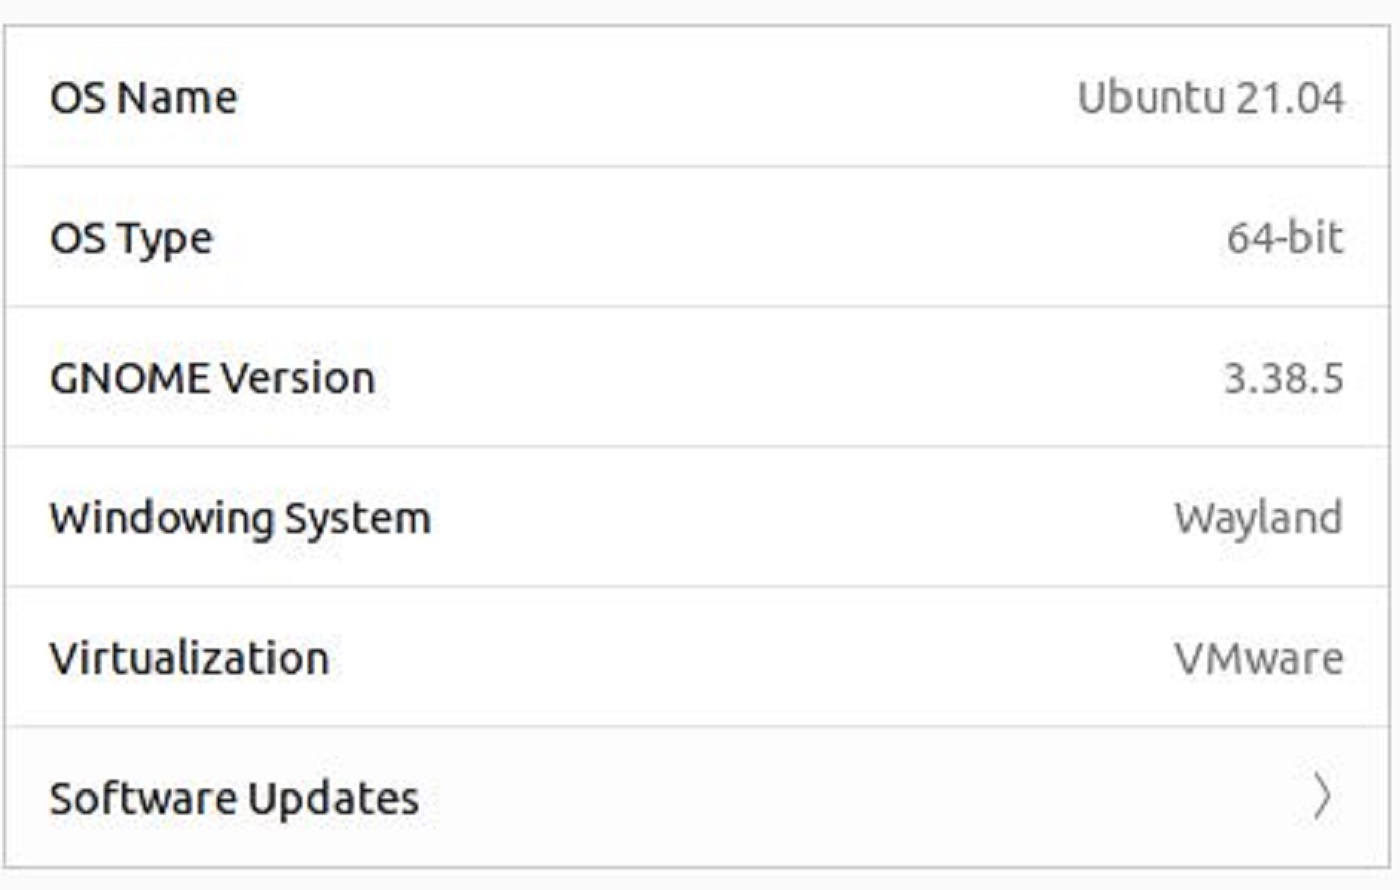Screen dimensions: 1400x890
Task: Click the 64-bit OS type value
Action: 1285,238
